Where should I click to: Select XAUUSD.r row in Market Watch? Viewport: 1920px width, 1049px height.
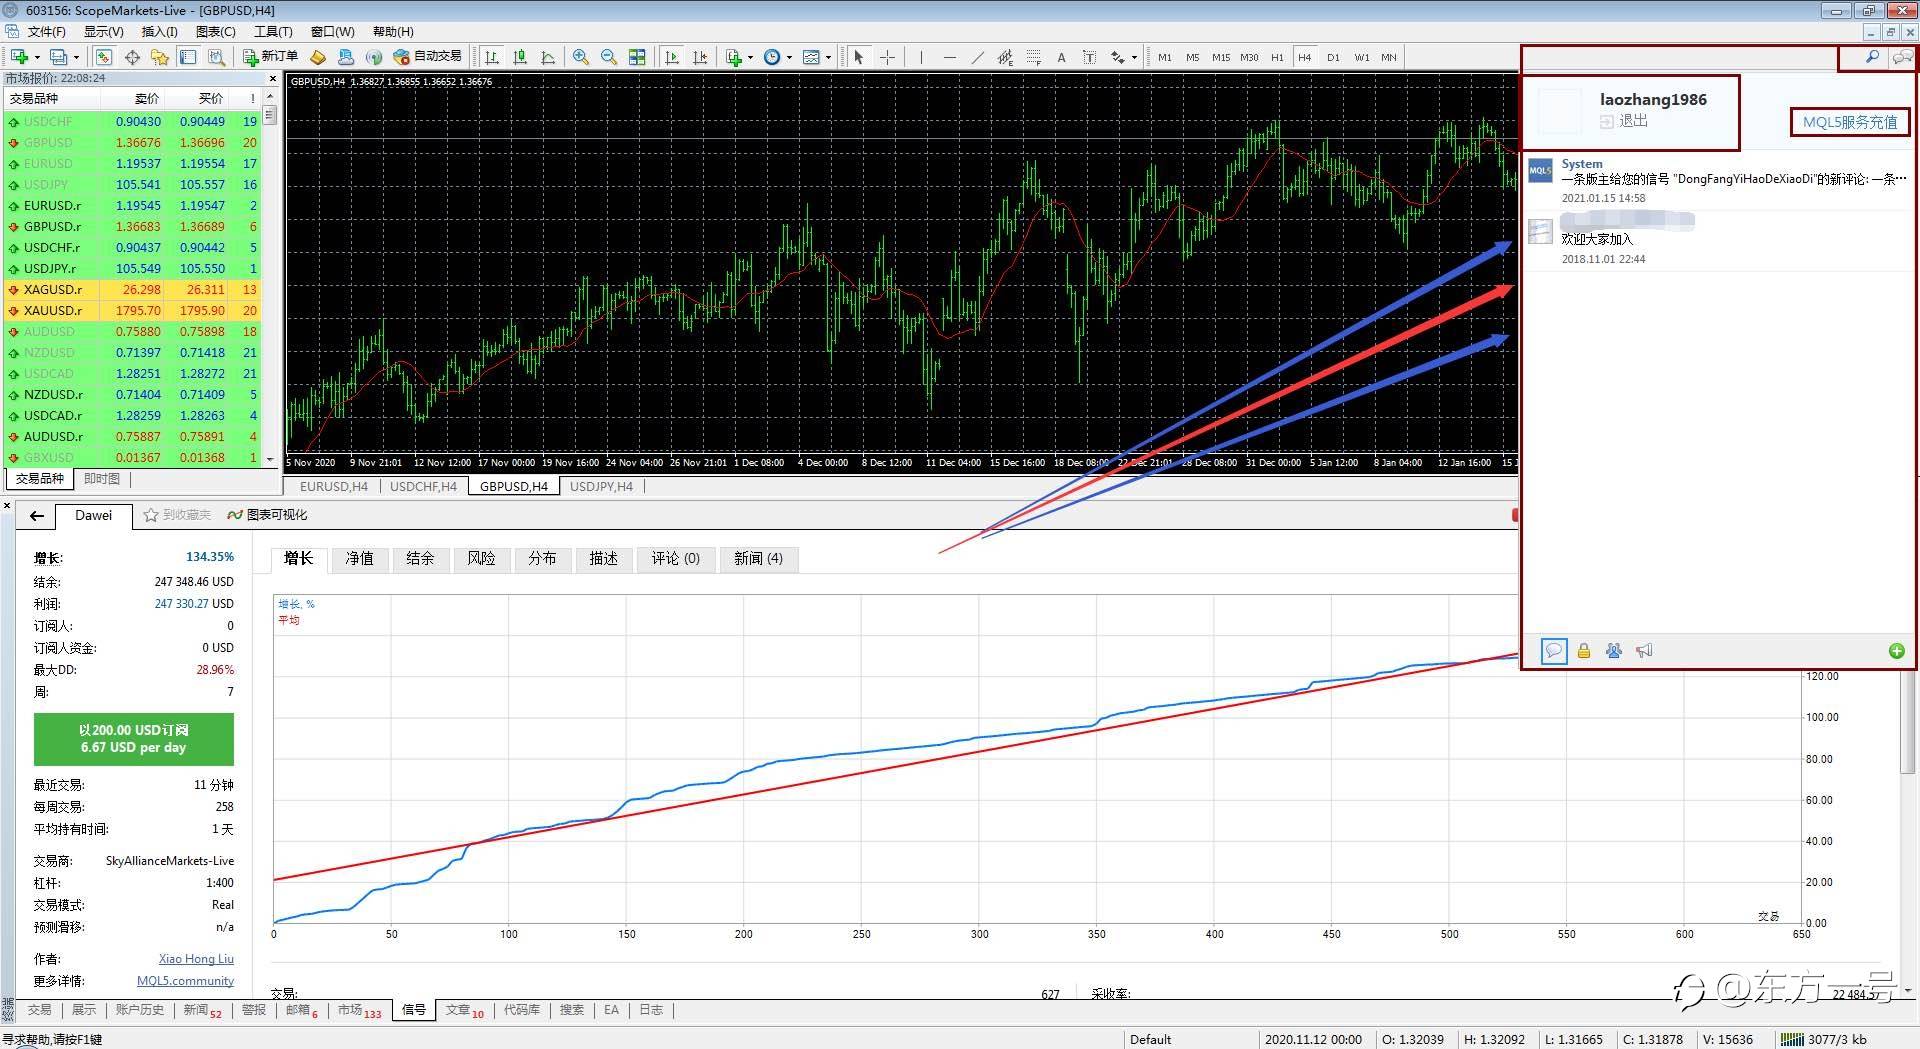[132, 310]
